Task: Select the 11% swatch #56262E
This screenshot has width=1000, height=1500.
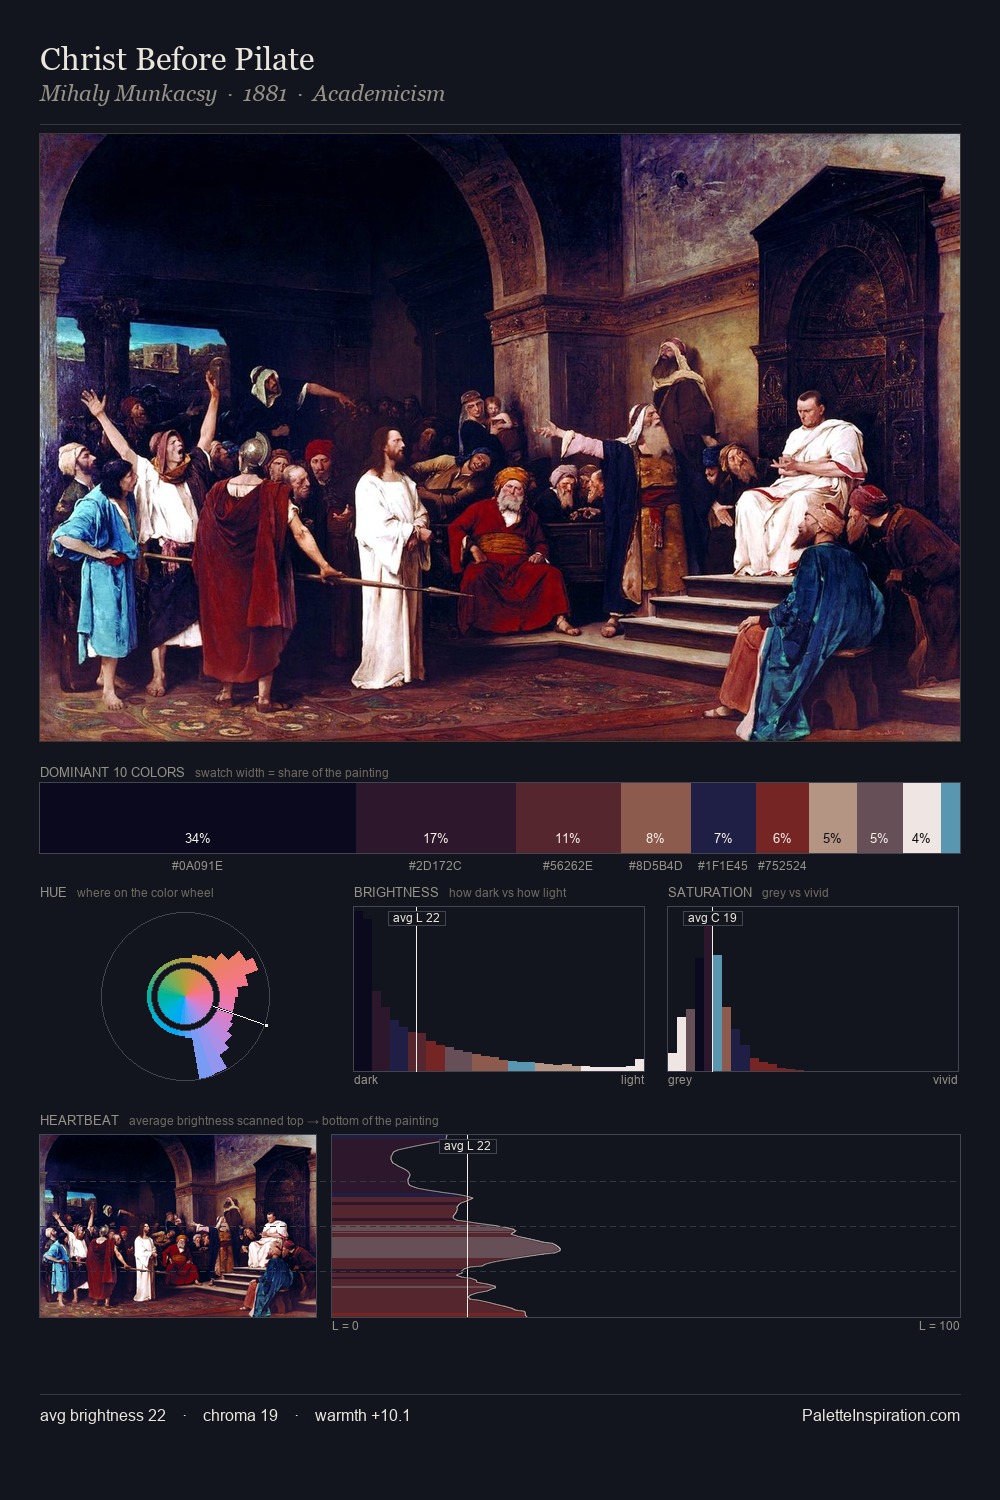Action: (568, 818)
